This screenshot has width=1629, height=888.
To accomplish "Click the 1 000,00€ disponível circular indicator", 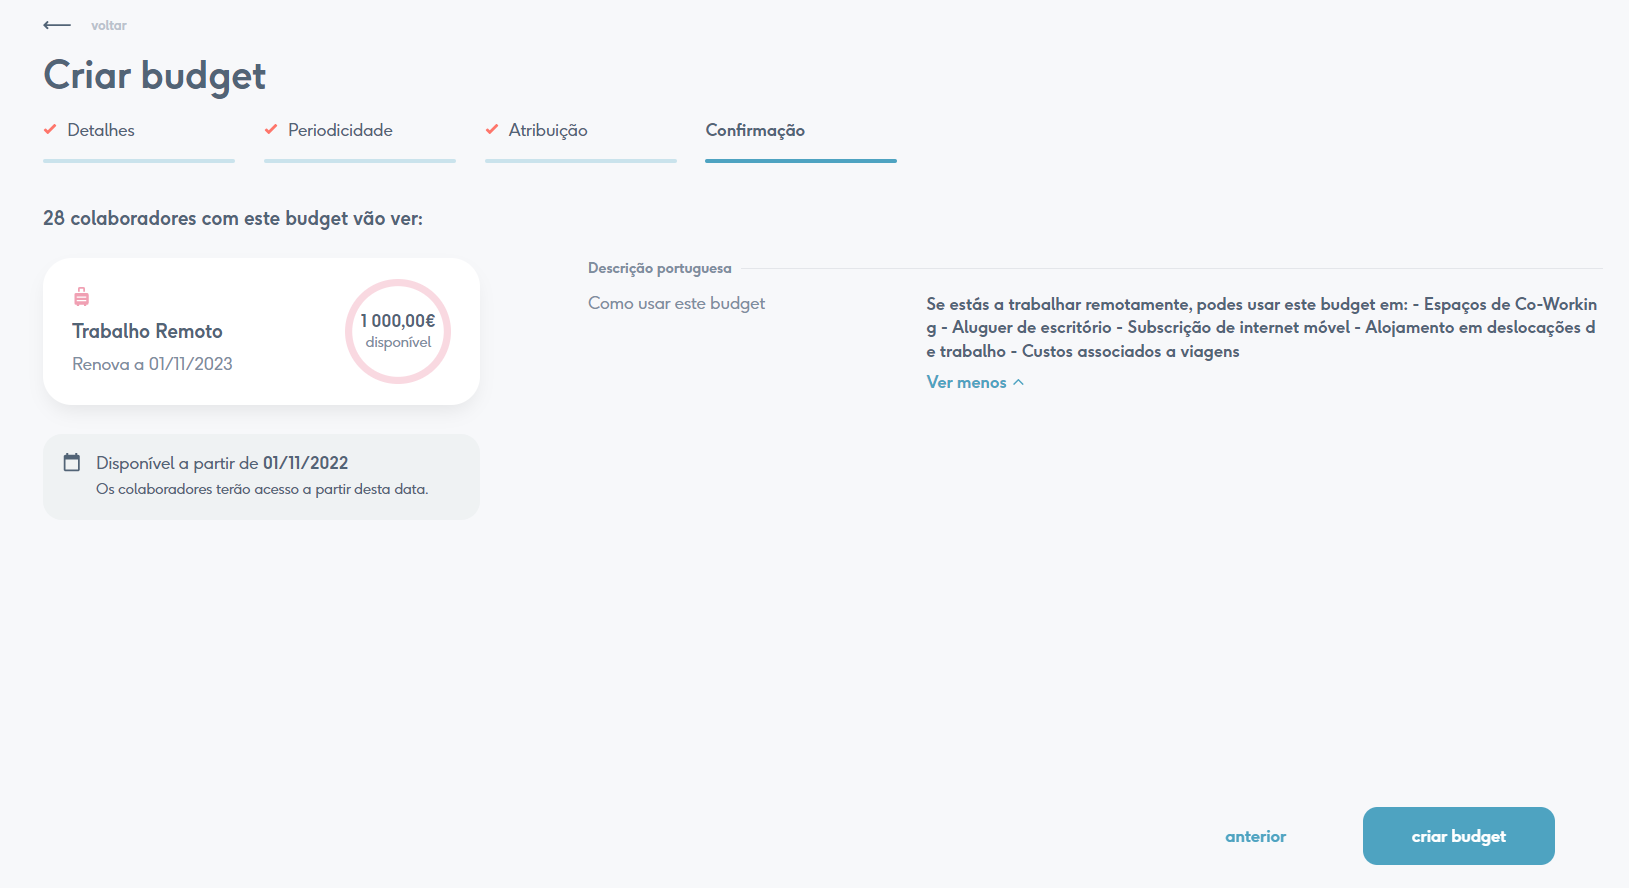I will (x=398, y=331).
